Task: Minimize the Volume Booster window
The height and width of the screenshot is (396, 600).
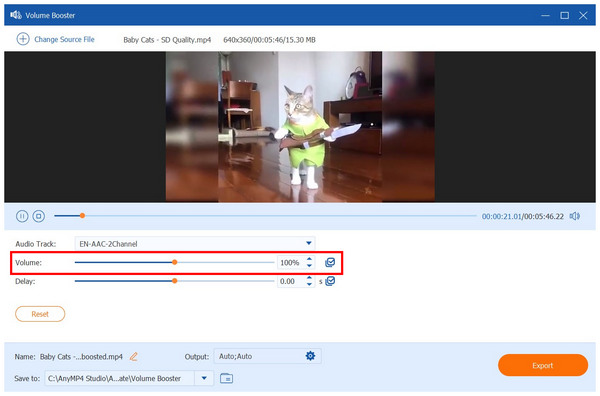Action: (x=545, y=15)
